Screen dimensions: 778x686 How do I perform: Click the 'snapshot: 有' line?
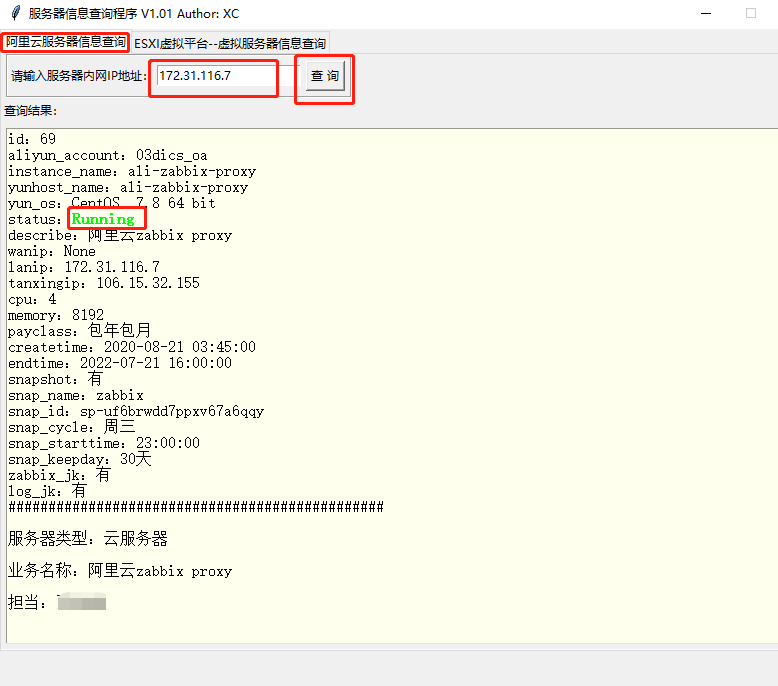55,379
